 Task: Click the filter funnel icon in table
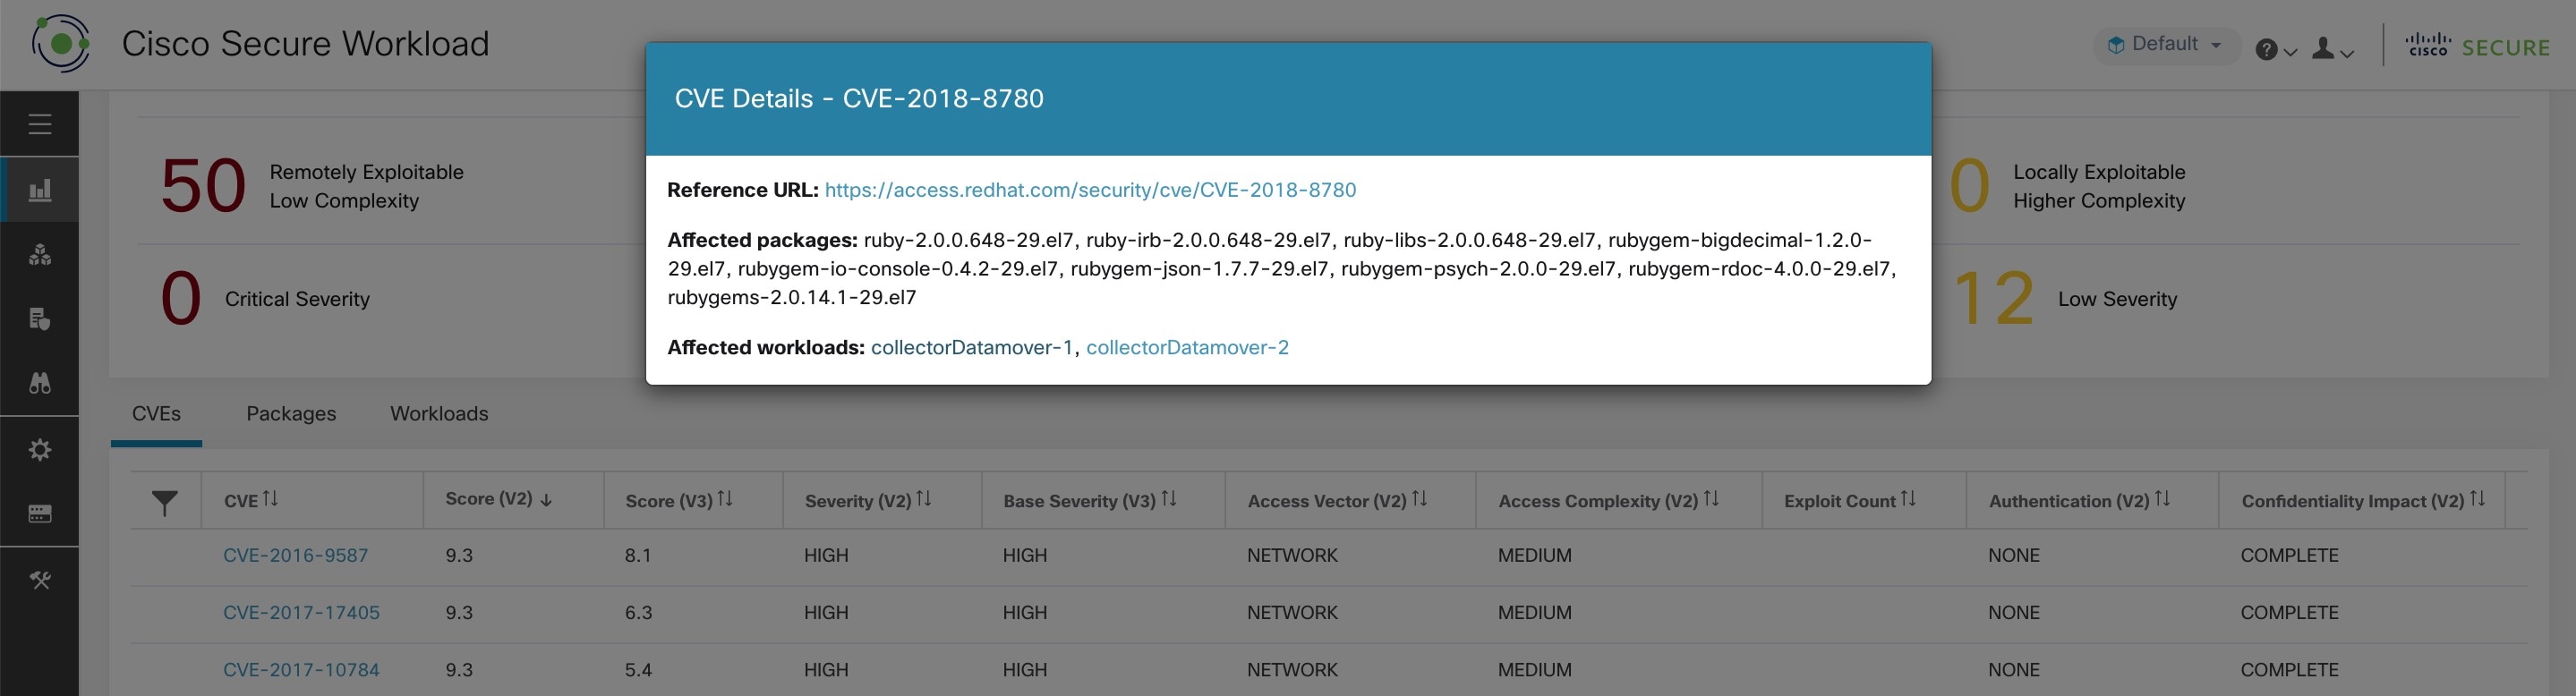[165, 502]
